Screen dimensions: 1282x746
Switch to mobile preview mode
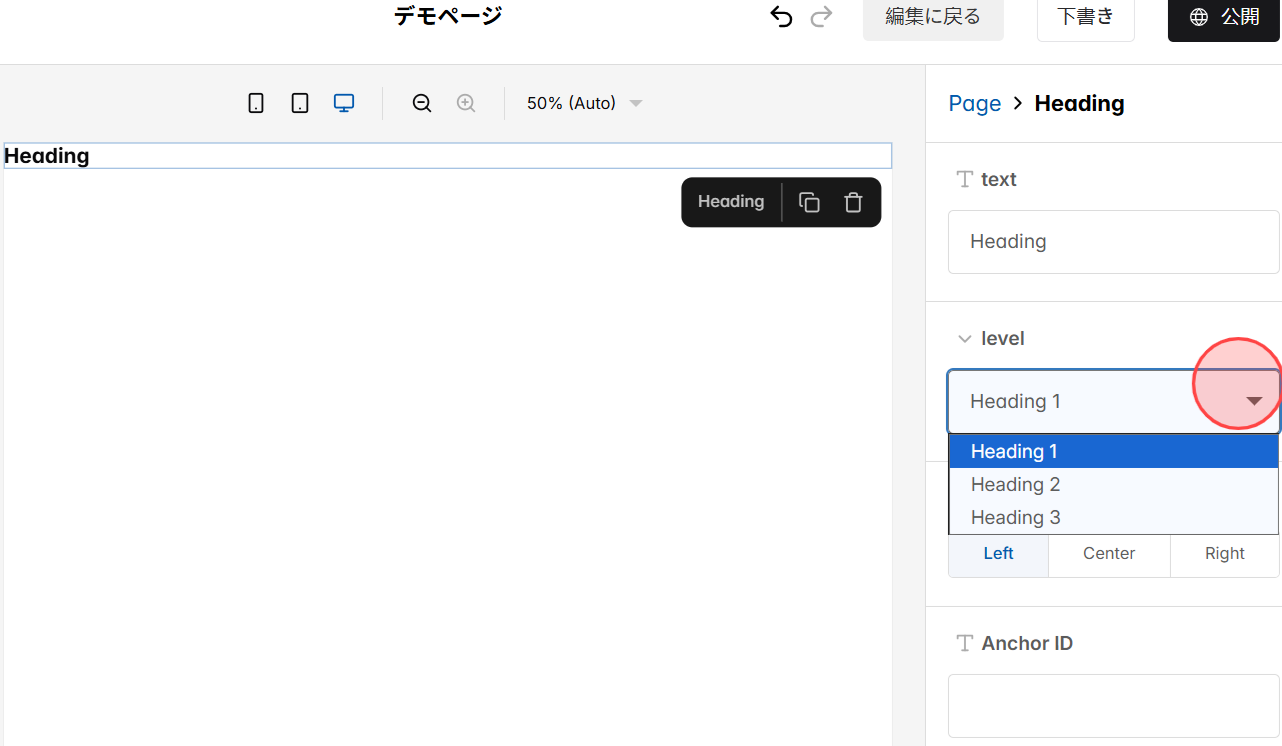[x=256, y=103]
